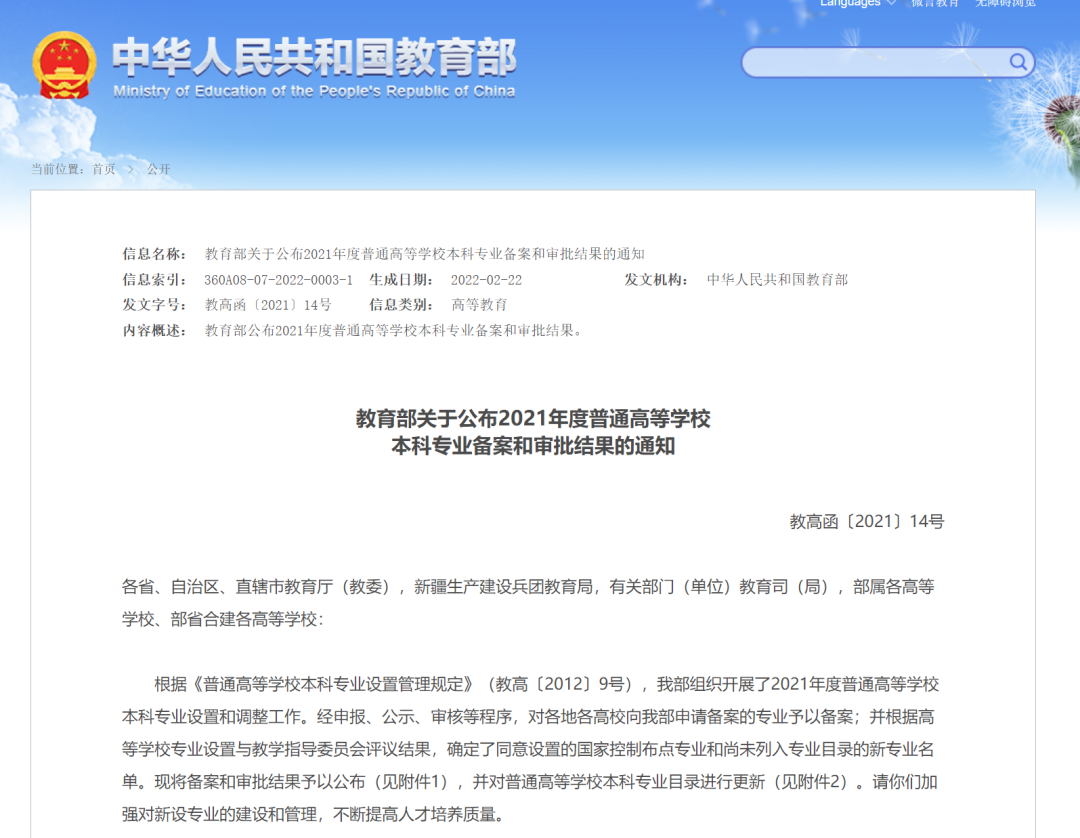Click the 生成日期 label
Viewport: 1080px width, 838px height.
click(401, 280)
